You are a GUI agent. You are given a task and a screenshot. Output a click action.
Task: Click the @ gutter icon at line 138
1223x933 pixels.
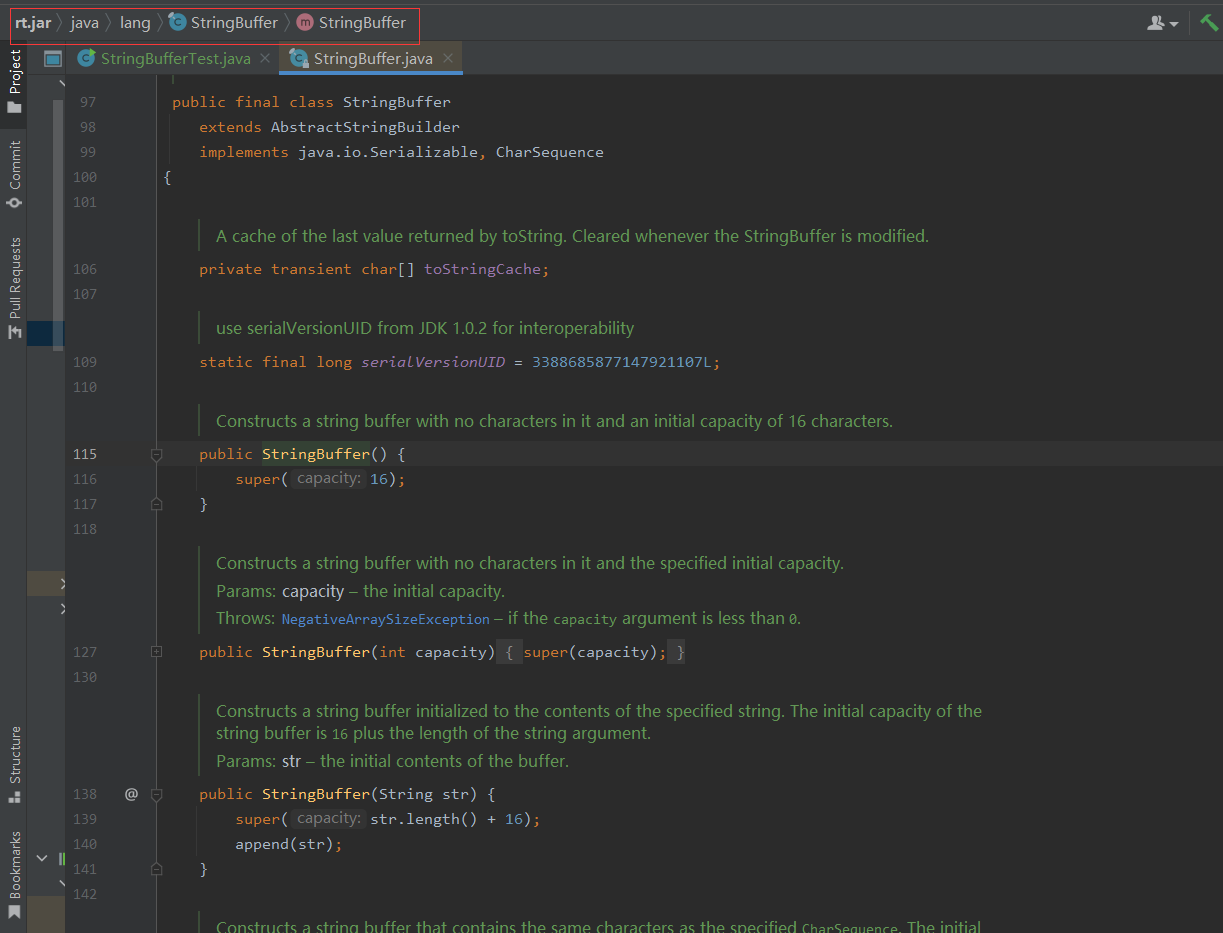pyautogui.click(x=131, y=794)
